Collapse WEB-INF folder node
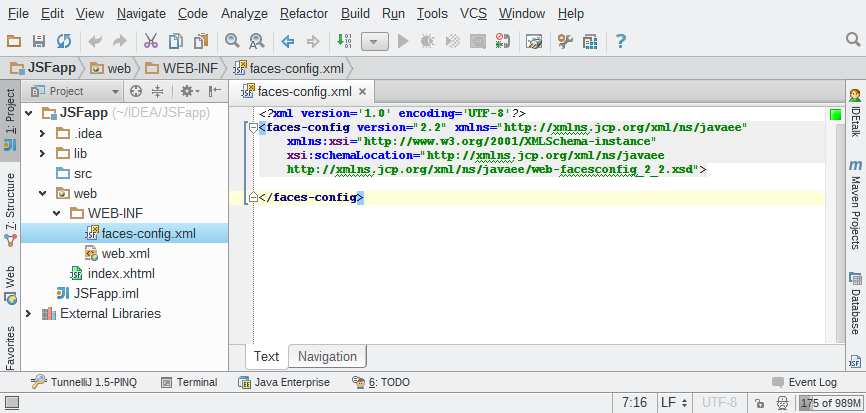The width and height of the screenshot is (866, 413). tap(56, 214)
